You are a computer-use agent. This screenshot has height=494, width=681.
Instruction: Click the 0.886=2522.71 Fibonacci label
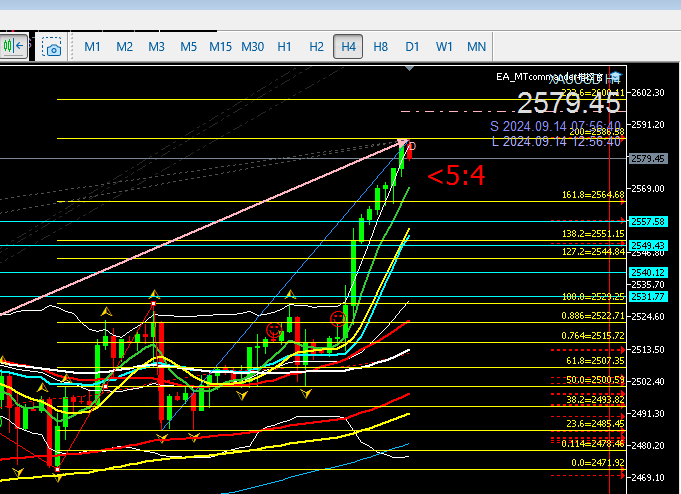[593, 315]
